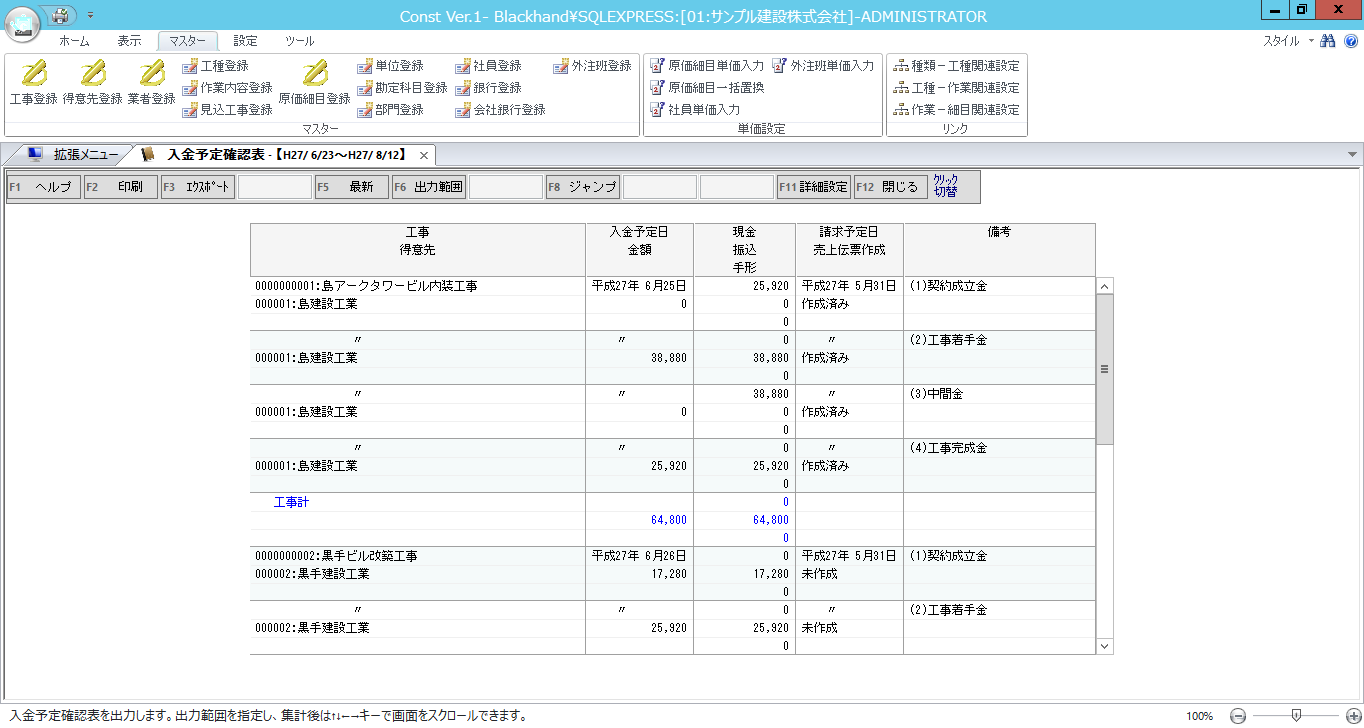1364x728 pixels.
Task: Open 得意先登録 registration tool
Action: 91,90
